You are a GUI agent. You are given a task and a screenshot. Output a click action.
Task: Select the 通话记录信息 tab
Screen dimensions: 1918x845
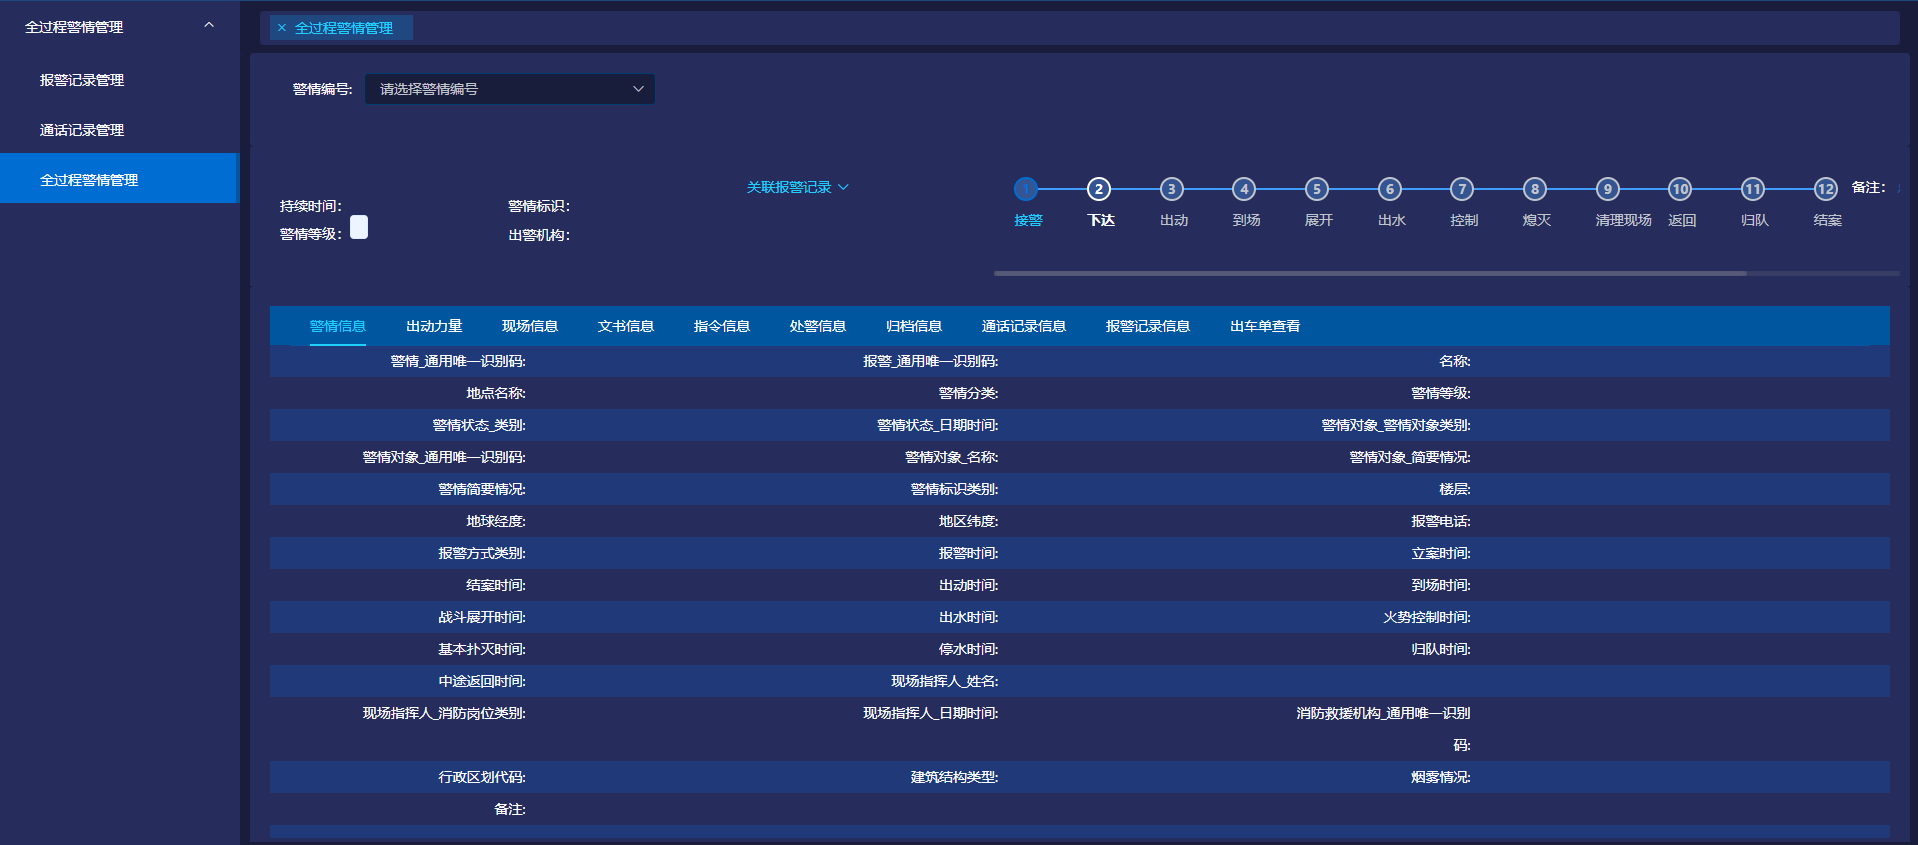pos(1023,326)
